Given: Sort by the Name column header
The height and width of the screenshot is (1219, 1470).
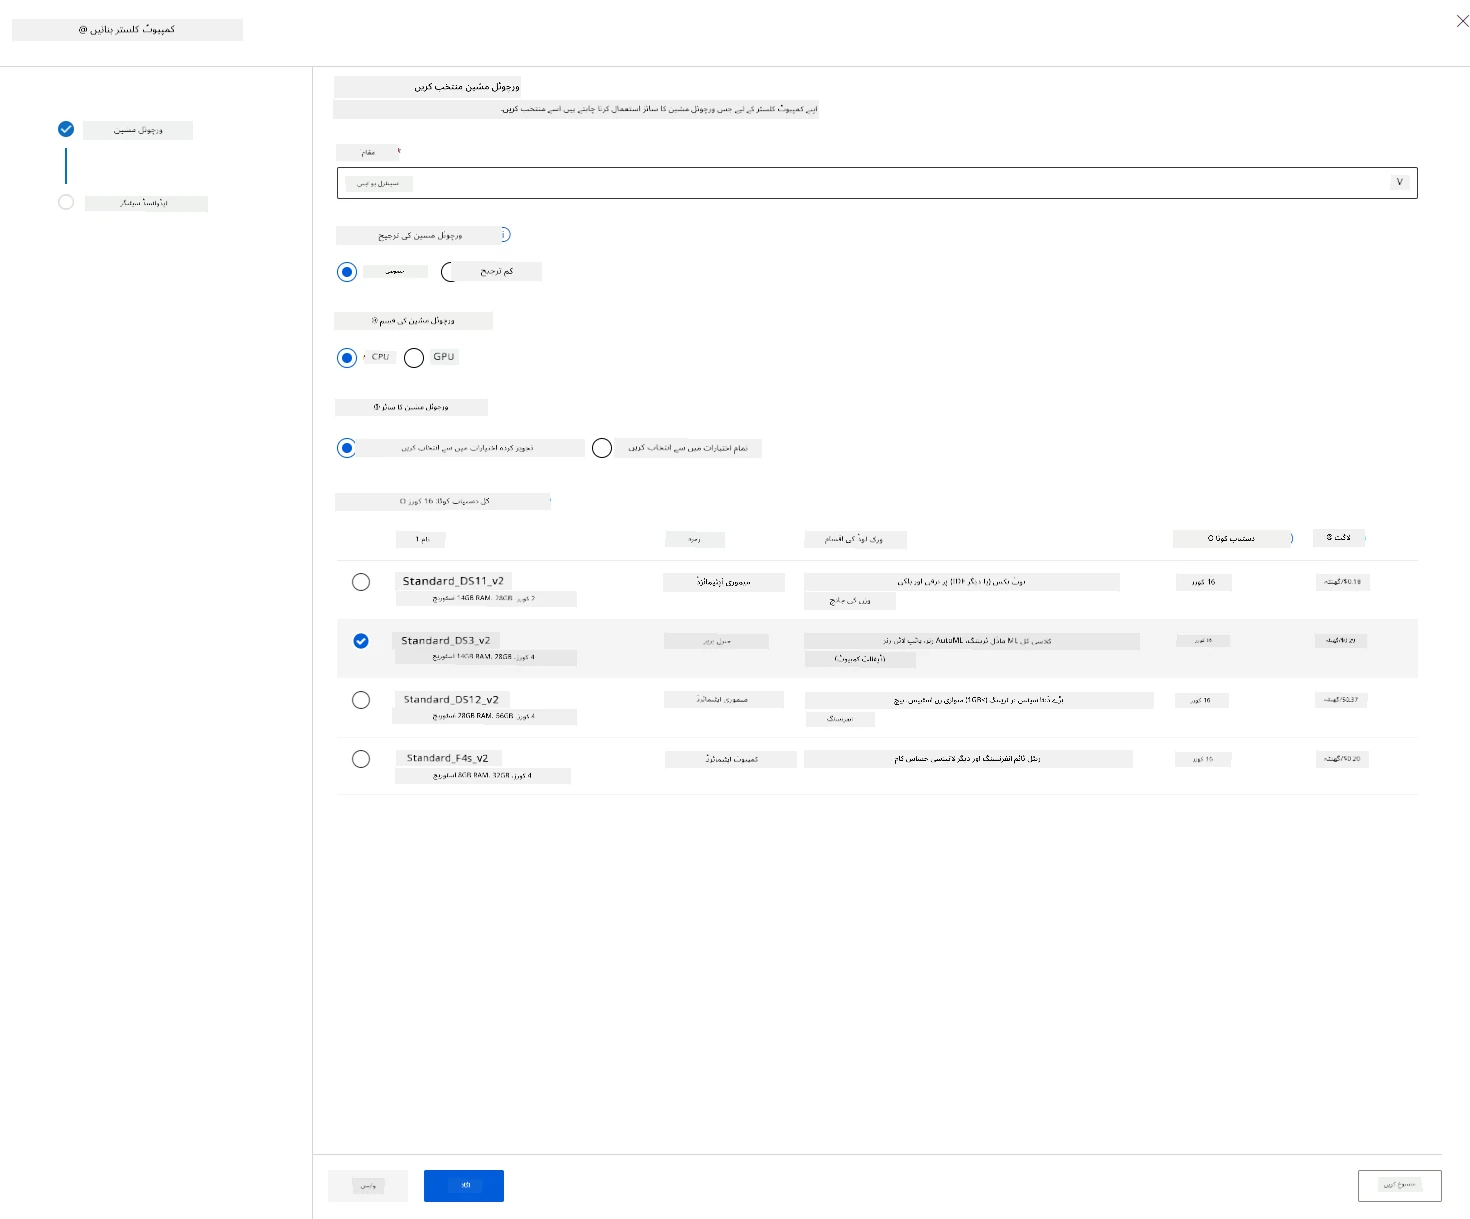Looking at the screenshot, I should [x=422, y=539].
